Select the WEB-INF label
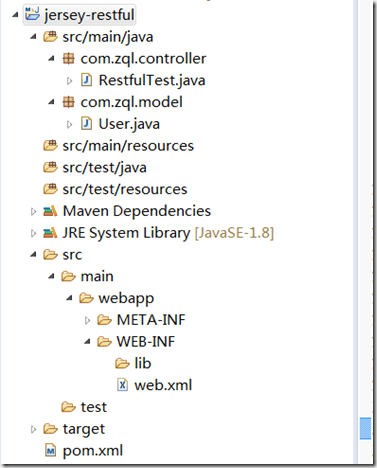377x468 pixels. (x=146, y=342)
